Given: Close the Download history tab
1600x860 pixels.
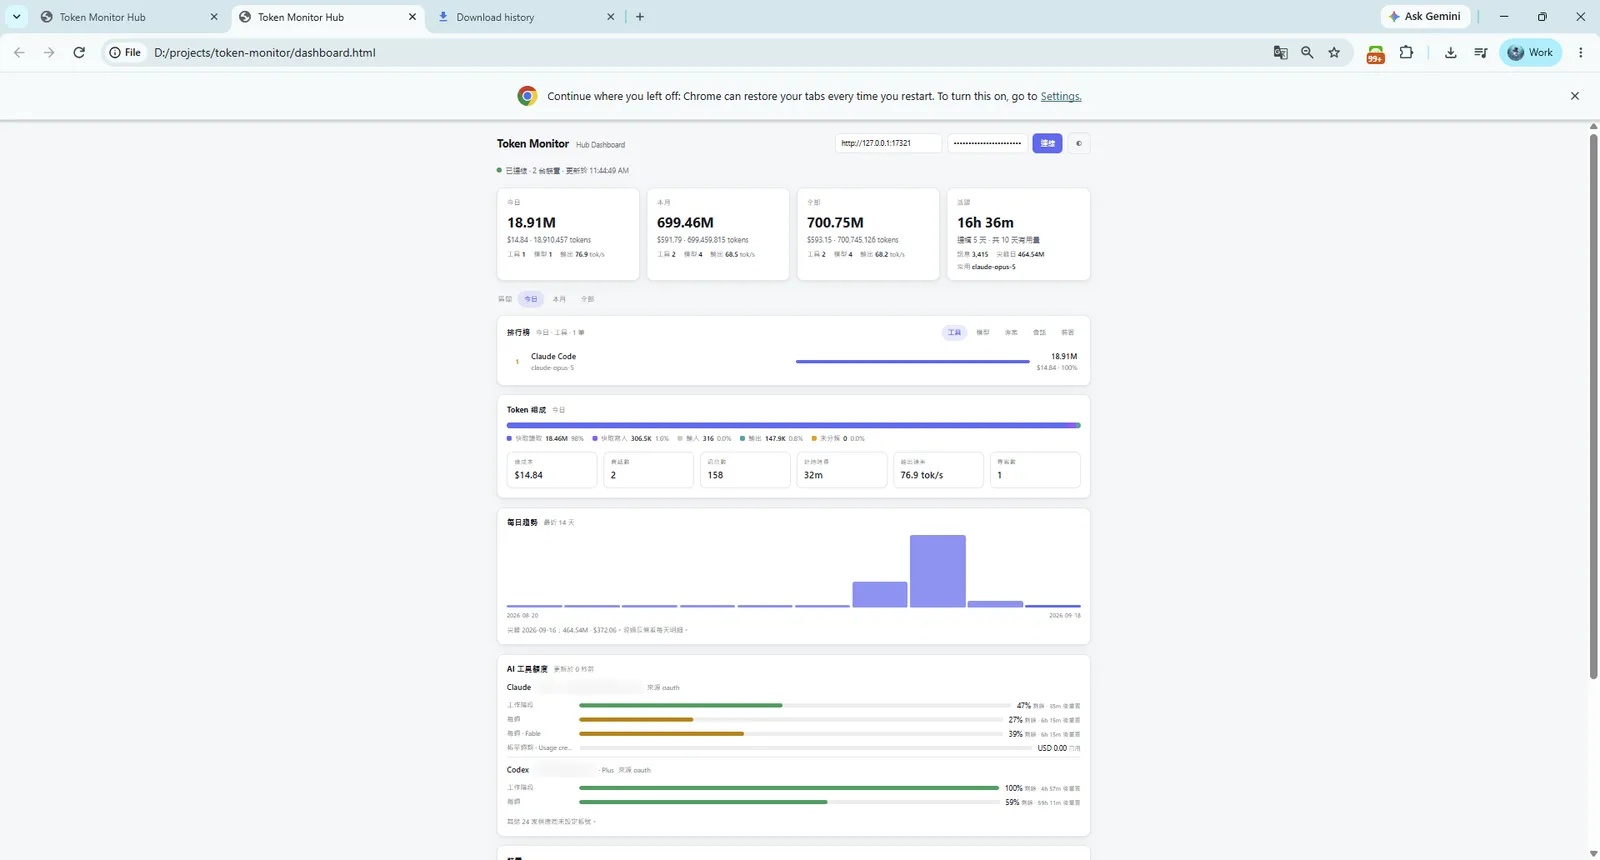Looking at the screenshot, I should coord(613,17).
